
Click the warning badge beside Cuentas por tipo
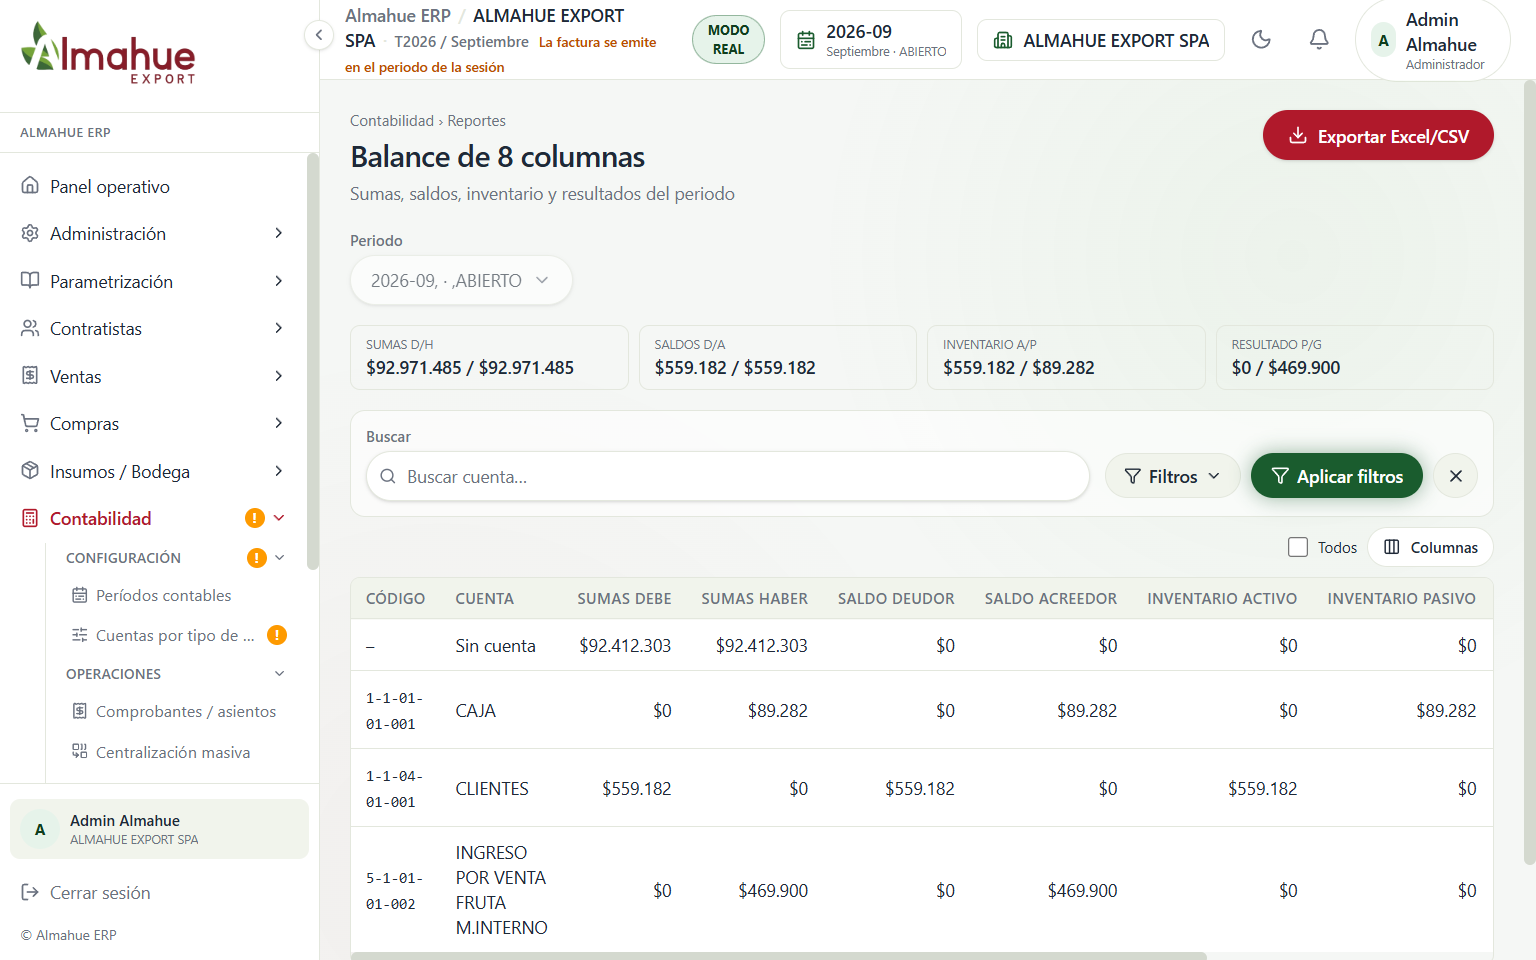[277, 635]
